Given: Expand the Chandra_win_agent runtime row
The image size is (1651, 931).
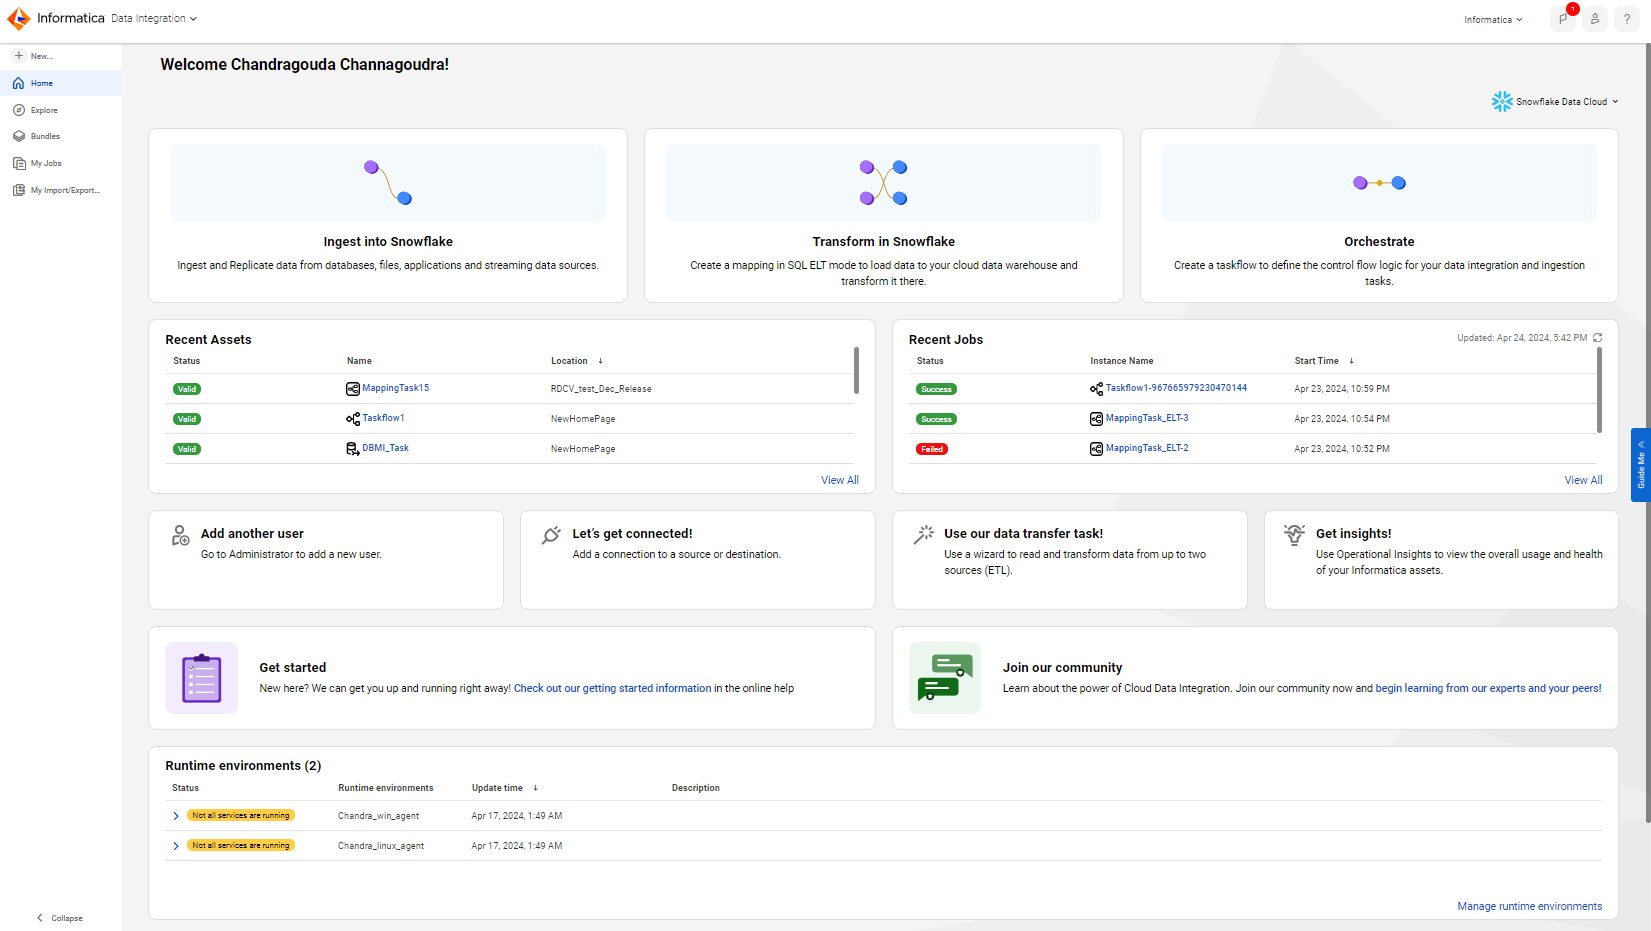Looking at the screenshot, I should [176, 816].
